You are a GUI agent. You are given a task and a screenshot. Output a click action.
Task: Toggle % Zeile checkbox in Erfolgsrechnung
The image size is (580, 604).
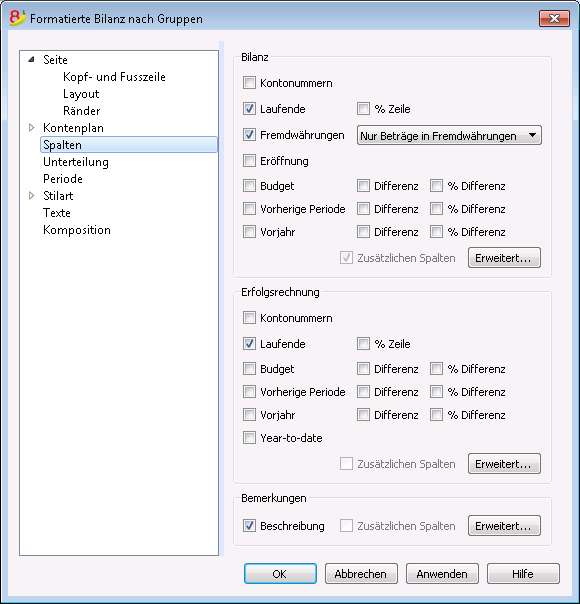[x=363, y=344]
